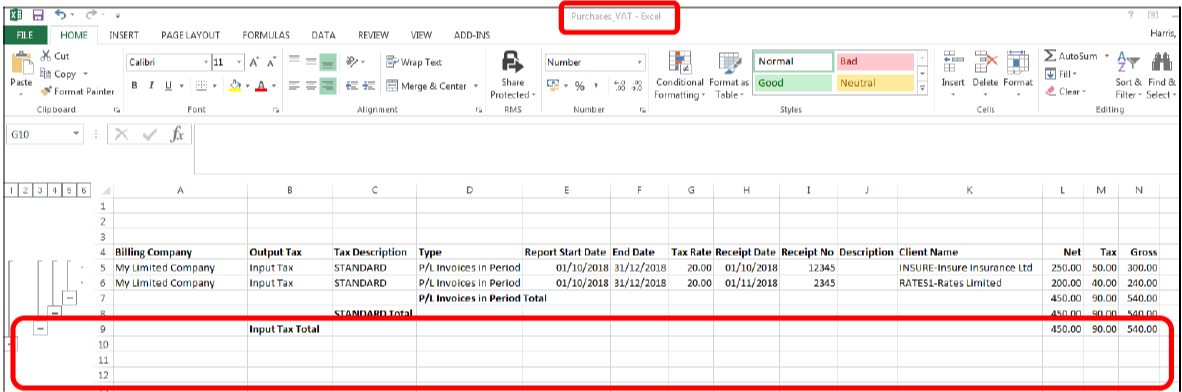Image resolution: width=1182 pixels, height=392 pixels.
Task: Show outline level 3
Action: (x=40, y=189)
